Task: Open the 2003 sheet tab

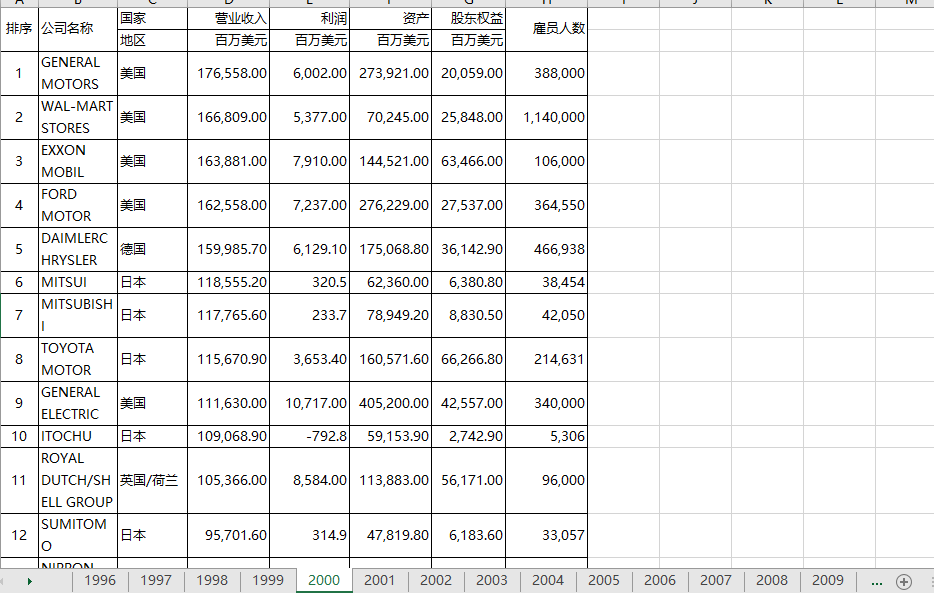Action: click(x=492, y=580)
